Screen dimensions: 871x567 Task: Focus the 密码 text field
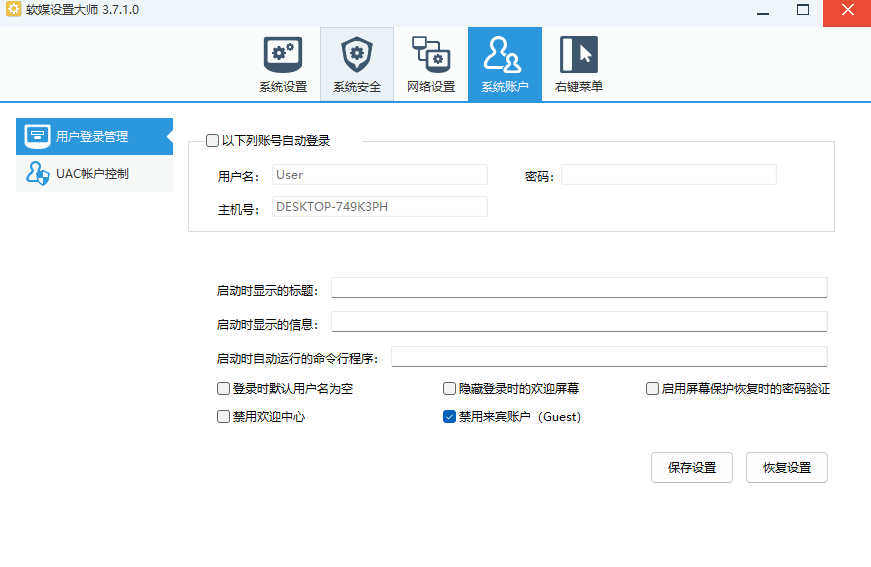[668, 175]
